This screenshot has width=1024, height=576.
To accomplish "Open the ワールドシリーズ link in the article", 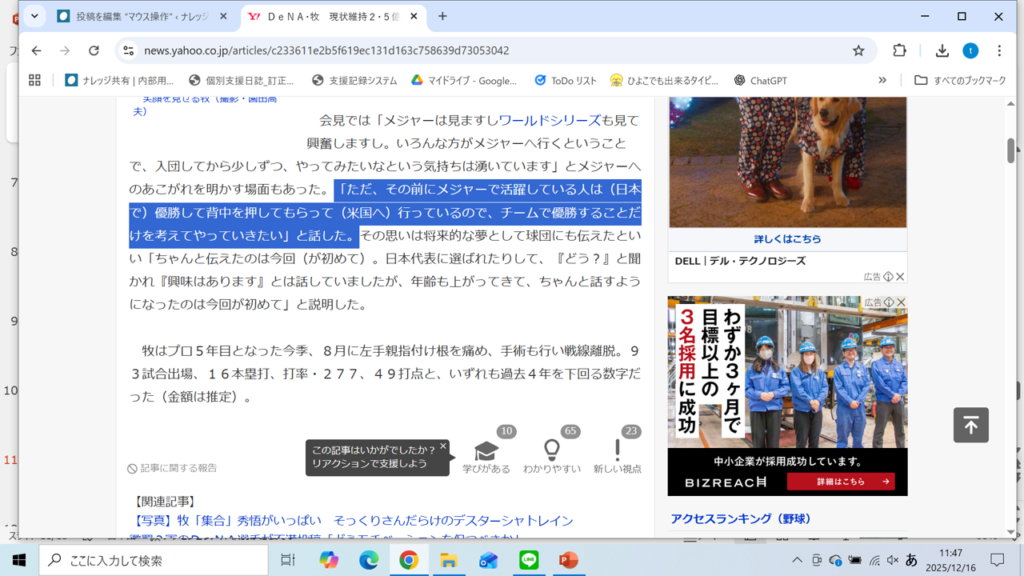I will (550, 120).
